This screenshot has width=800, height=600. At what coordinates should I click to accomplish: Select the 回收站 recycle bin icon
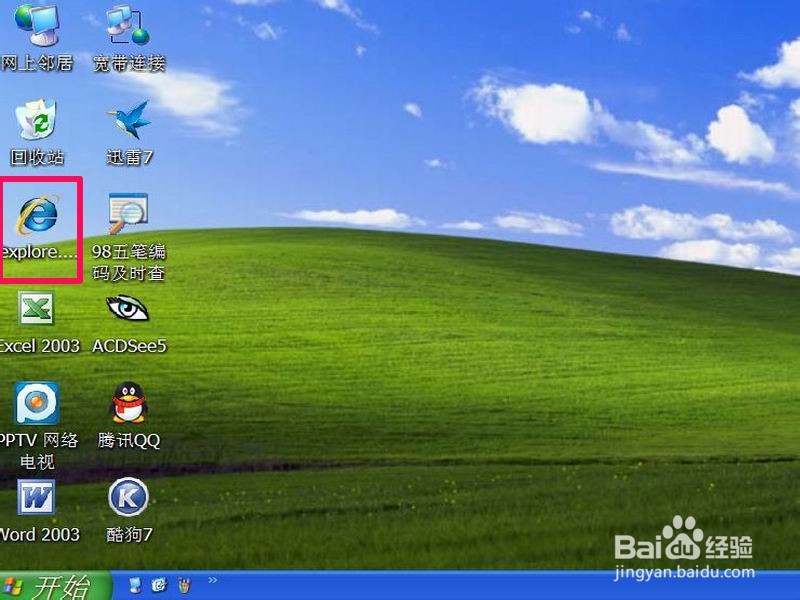point(36,119)
